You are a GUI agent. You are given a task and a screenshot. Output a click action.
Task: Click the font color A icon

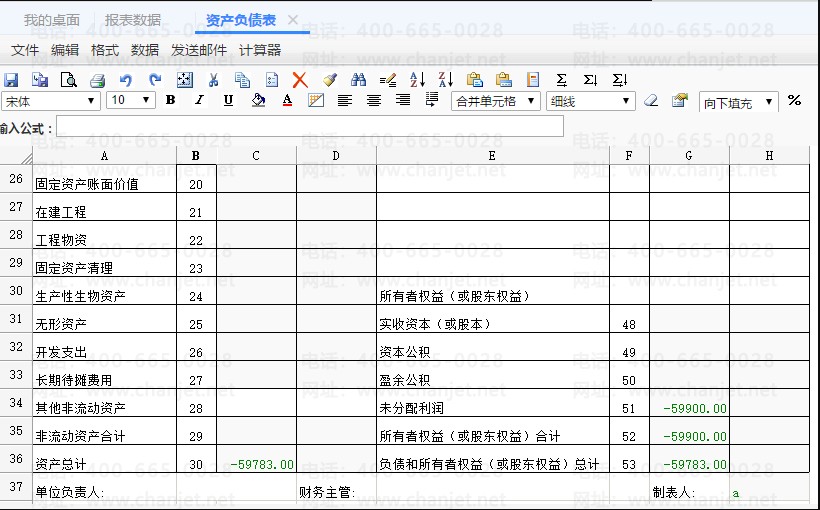tap(287, 100)
